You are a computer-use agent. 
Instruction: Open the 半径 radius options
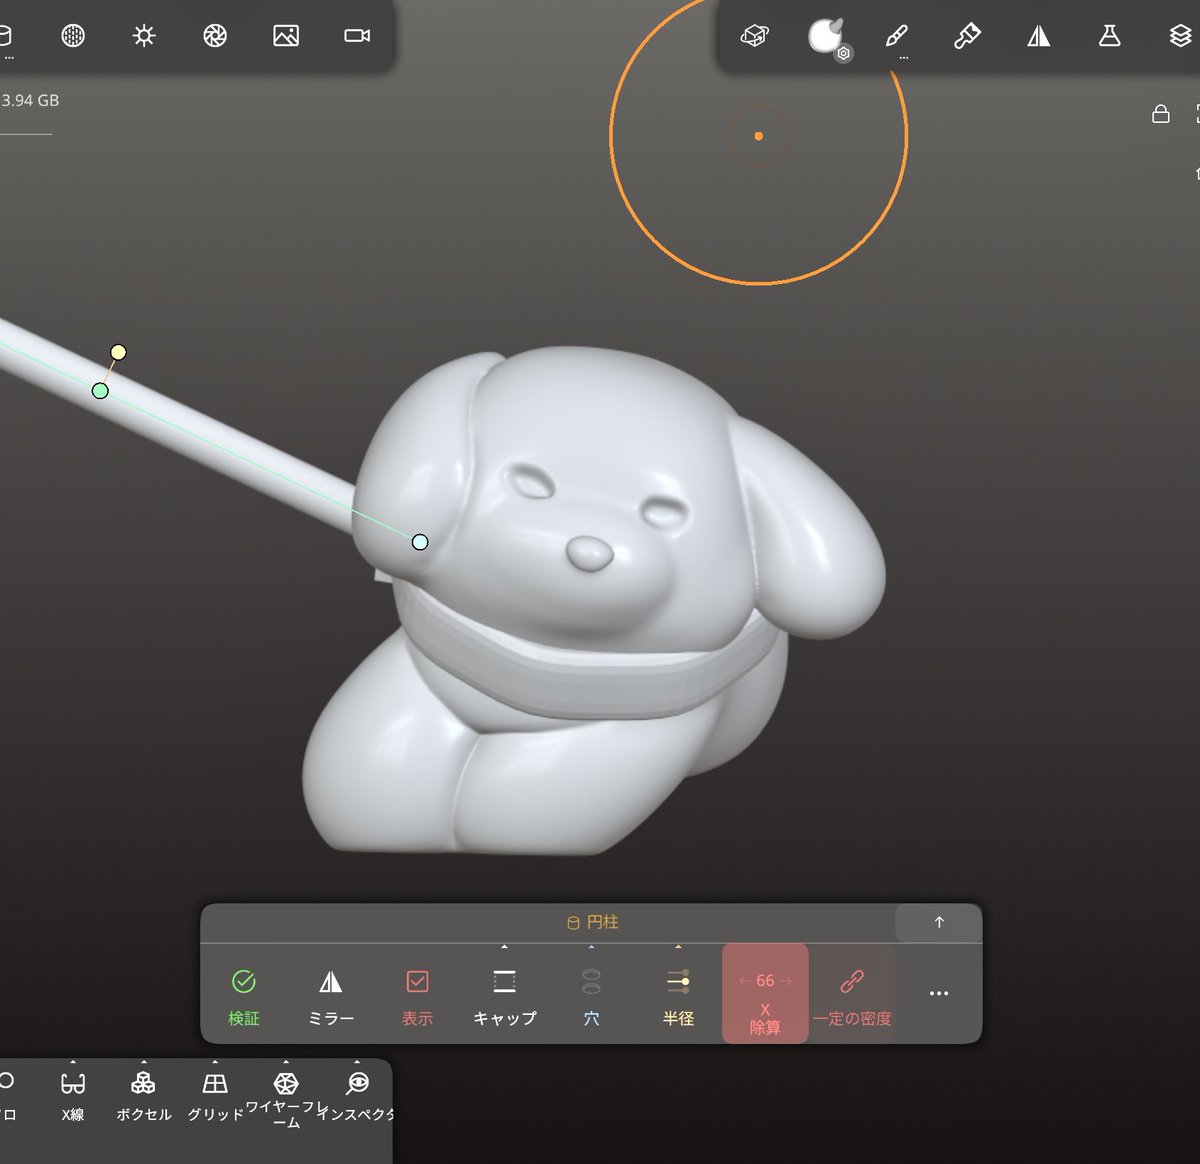pyautogui.click(x=678, y=996)
